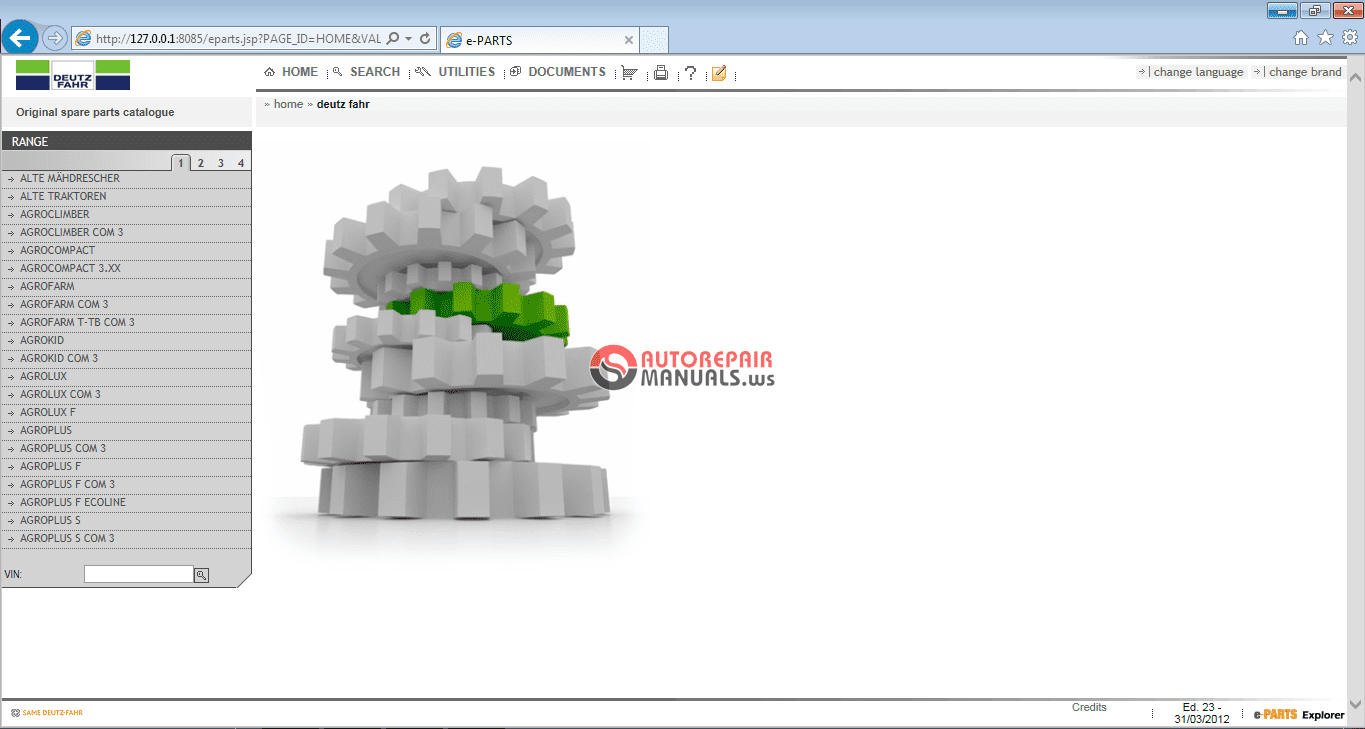
Task: Click the printer icon in toolbar
Action: [660, 73]
